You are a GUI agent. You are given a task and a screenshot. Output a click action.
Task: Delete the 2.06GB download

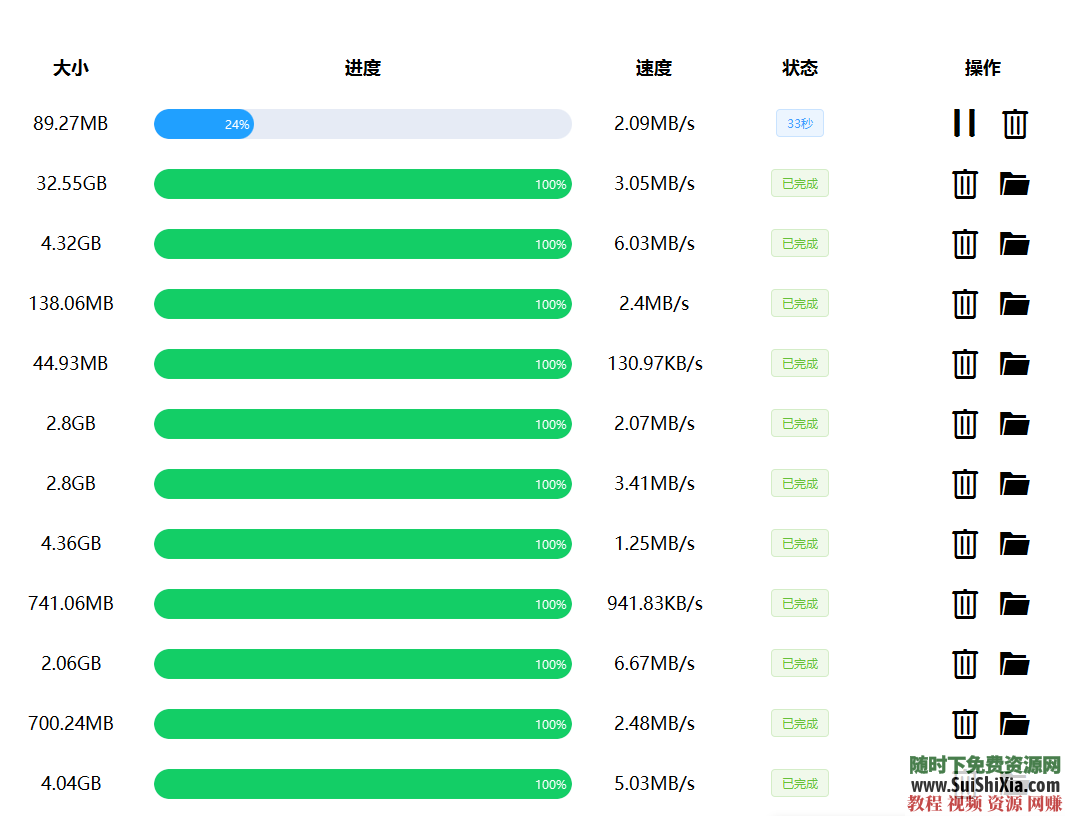tap(964, 664)
